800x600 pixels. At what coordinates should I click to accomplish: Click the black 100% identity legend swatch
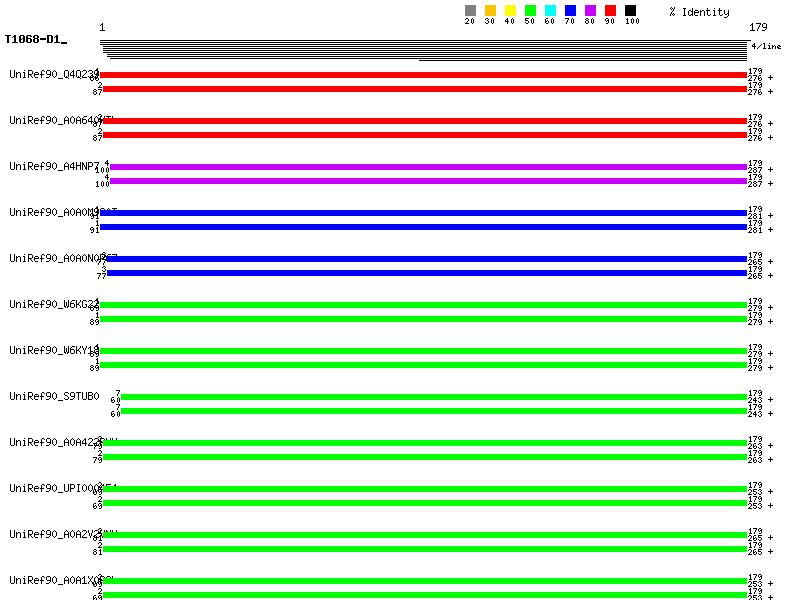point(630,11)
